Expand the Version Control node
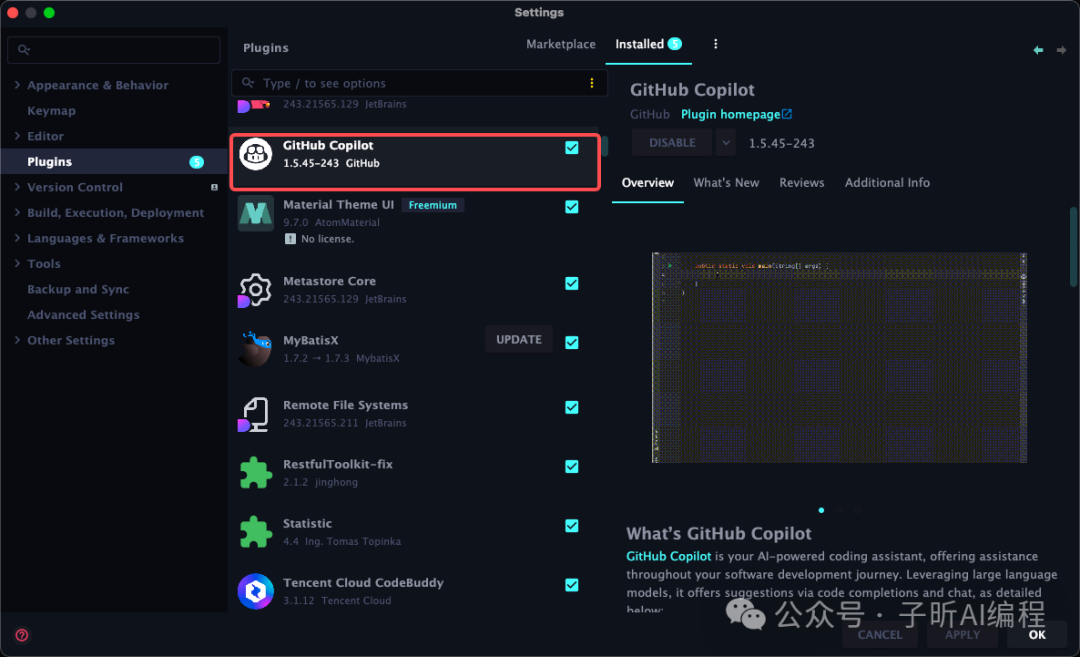 tap(17, 187)
